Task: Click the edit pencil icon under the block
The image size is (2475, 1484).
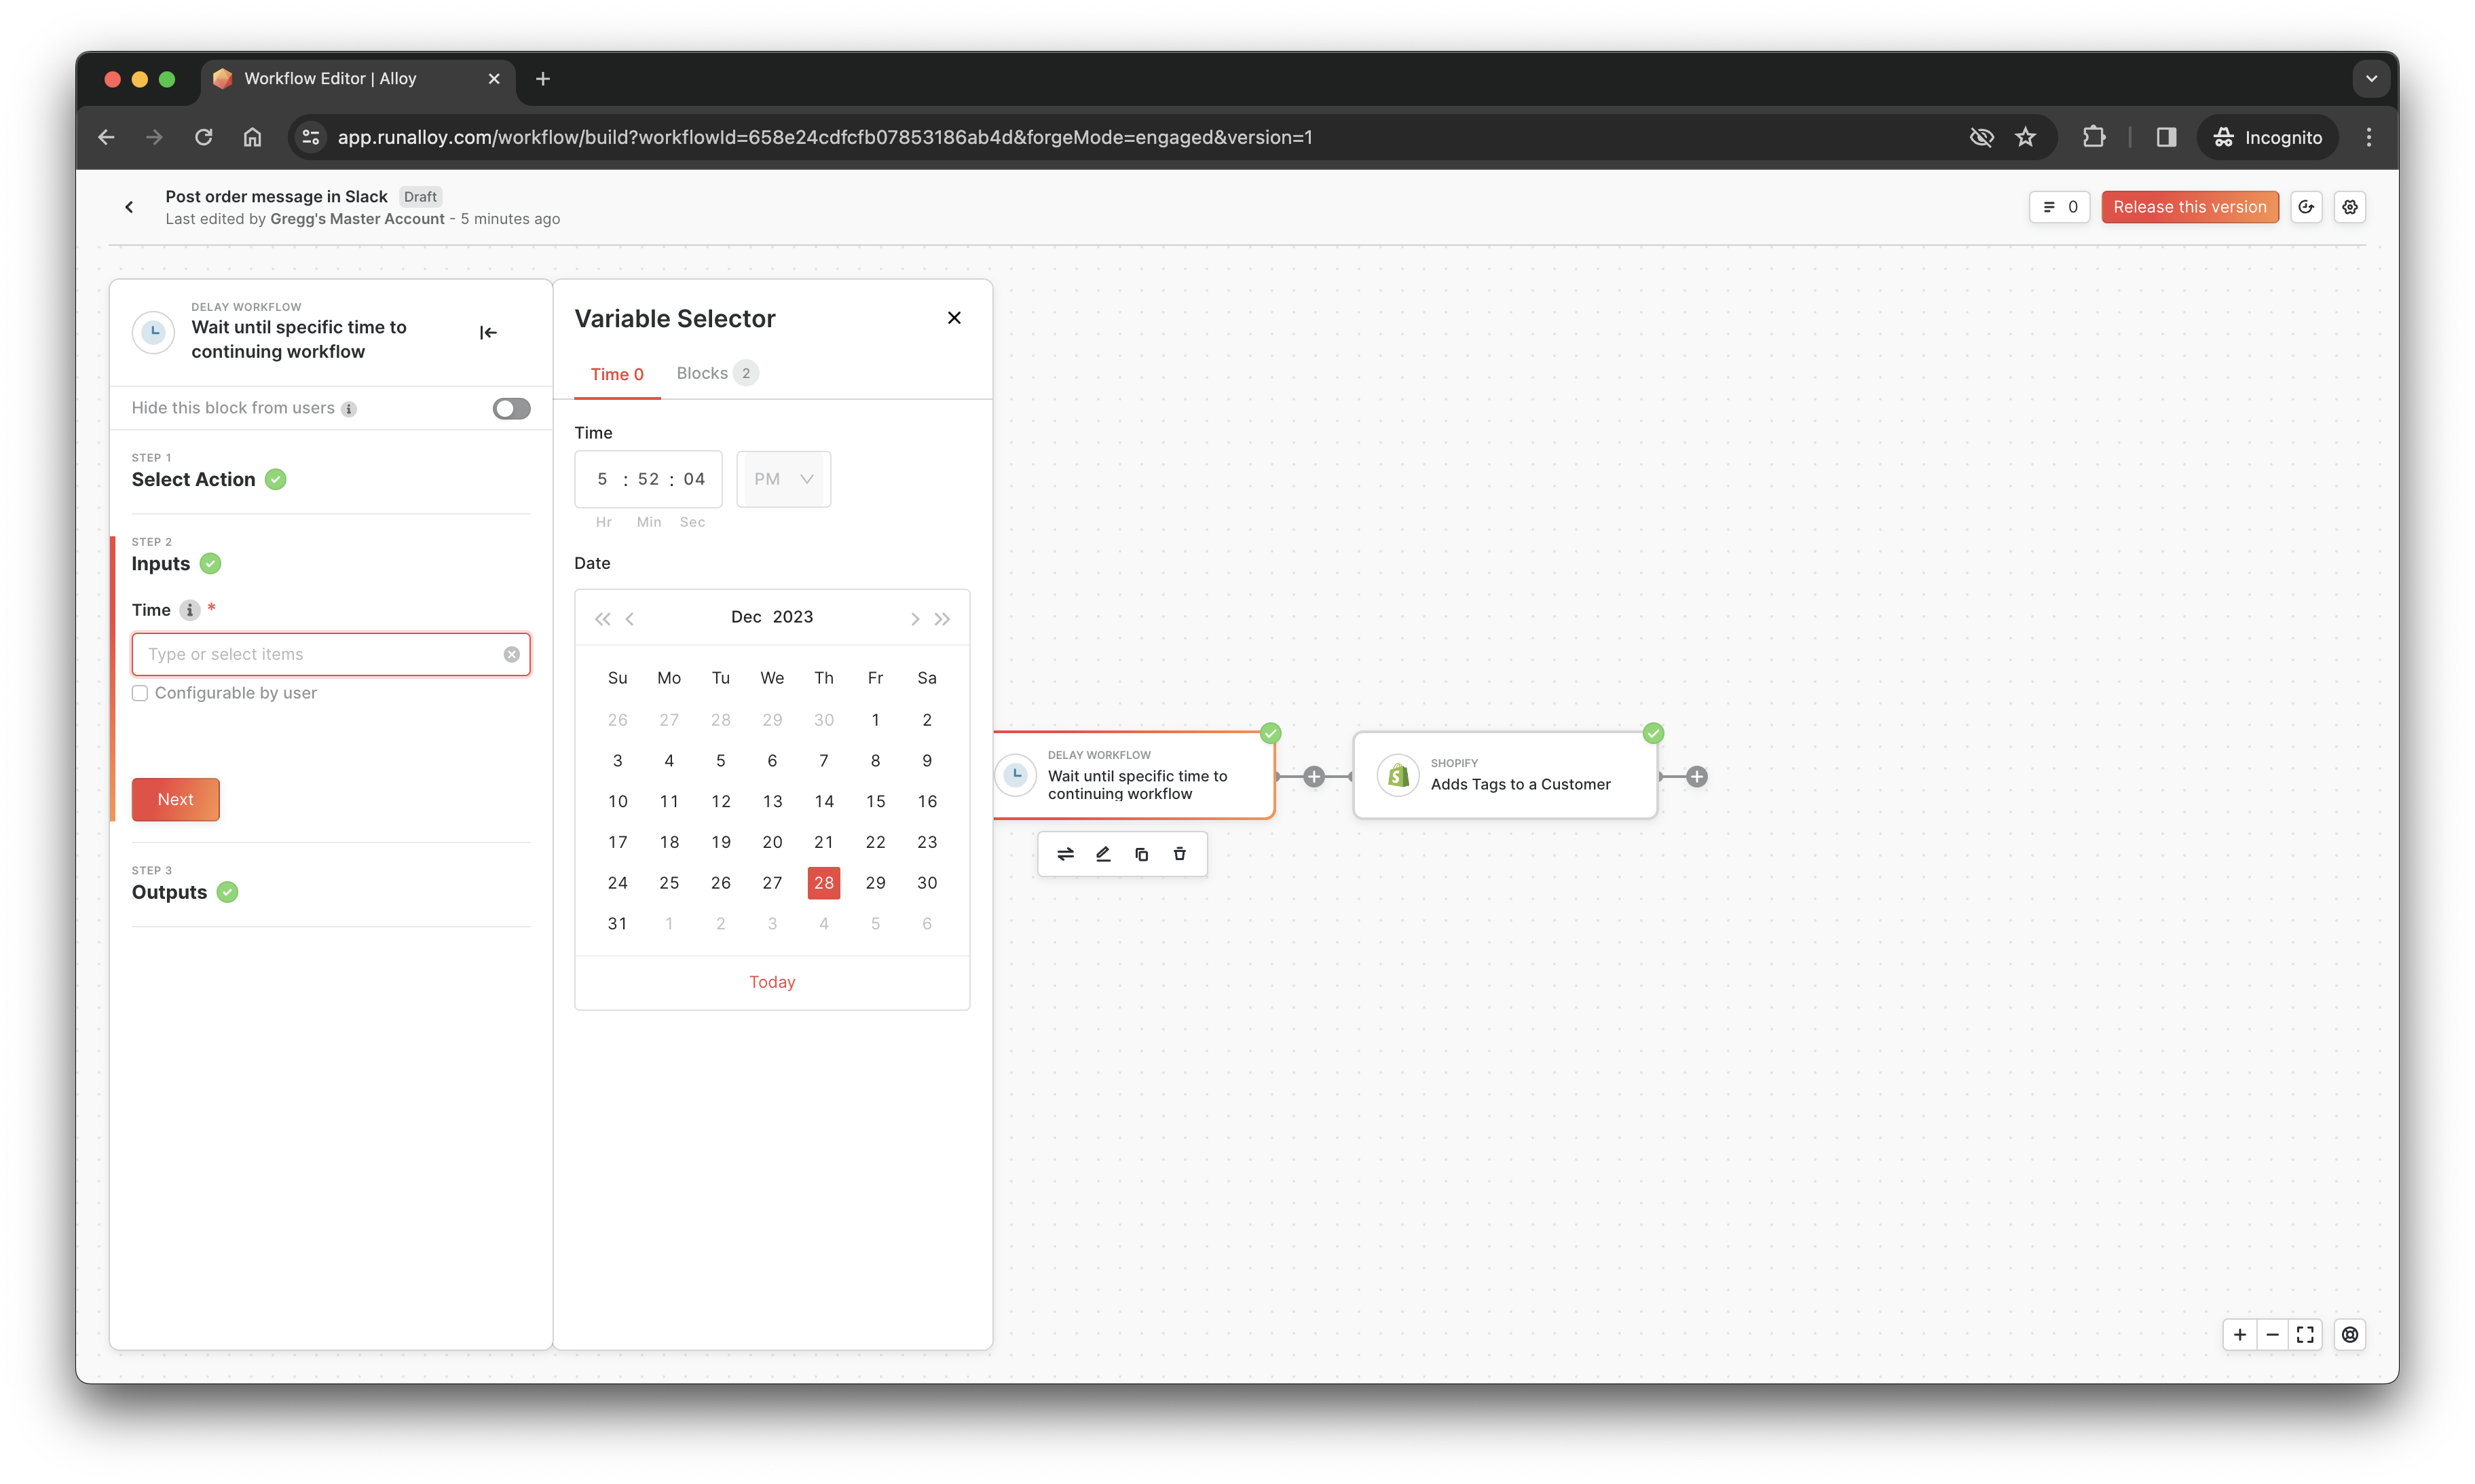Action: 1103,854
